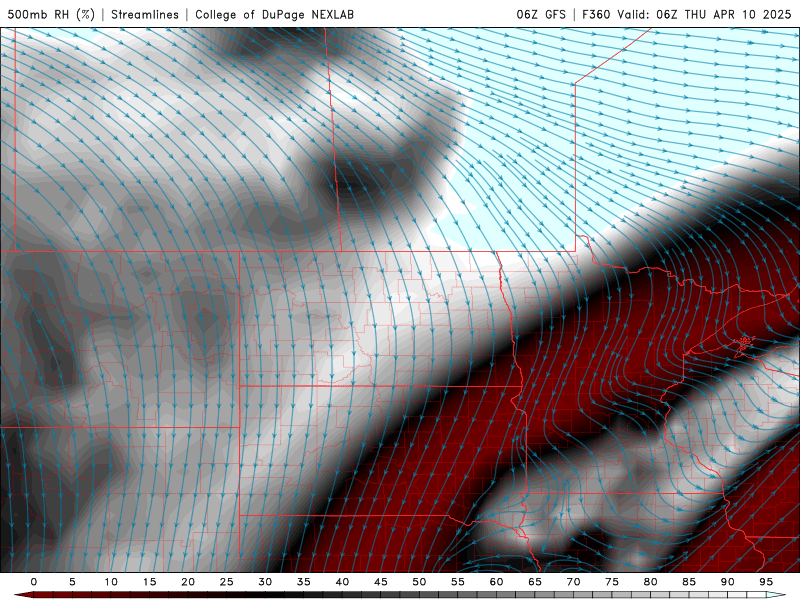Click the "45" colorbar label
The image size is (800, 600).
(x=381, y=582)
